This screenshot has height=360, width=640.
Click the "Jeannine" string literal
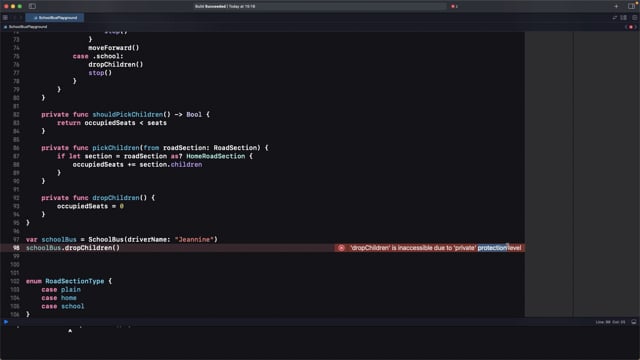[x=194, y=239]
